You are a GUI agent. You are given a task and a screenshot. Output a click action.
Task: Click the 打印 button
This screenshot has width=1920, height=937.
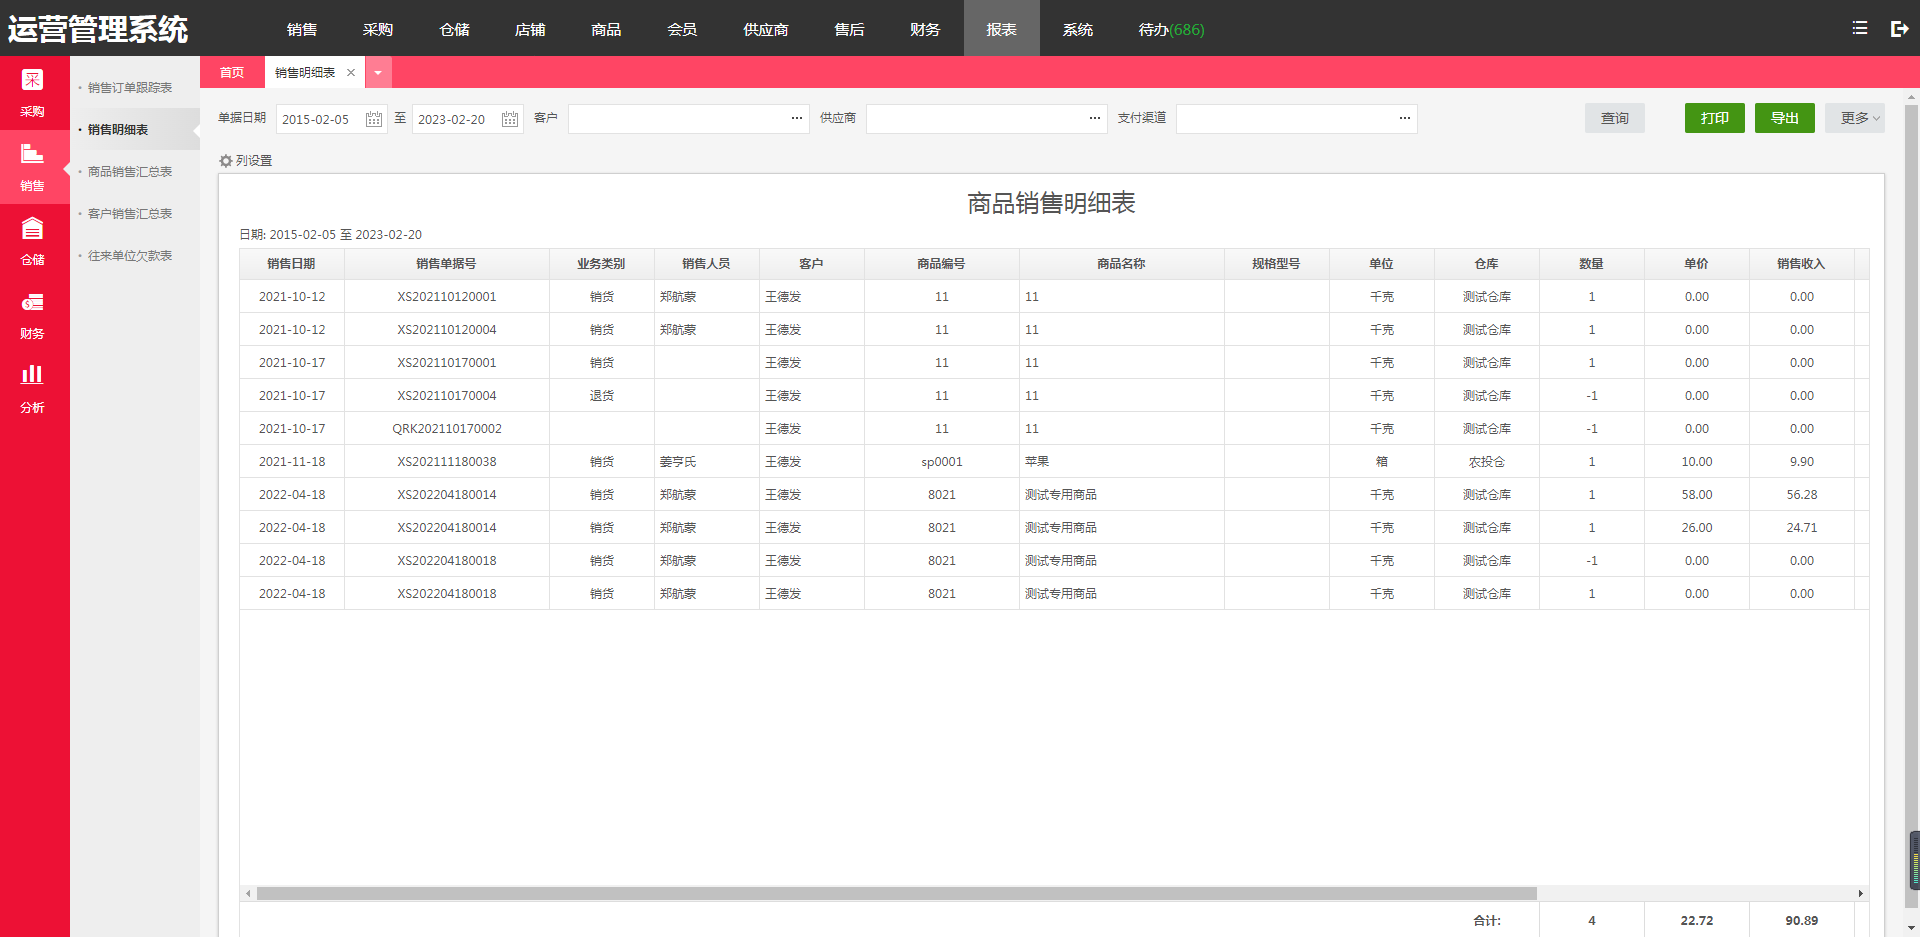1715,118
